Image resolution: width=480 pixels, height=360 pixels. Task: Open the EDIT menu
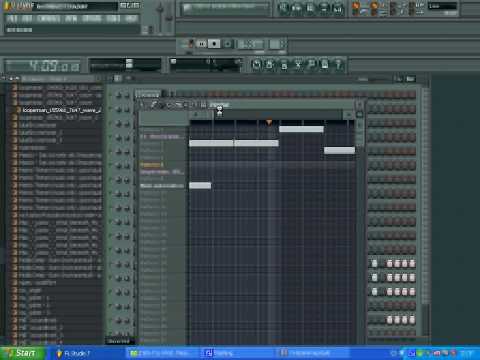pyautogui.click(x=28, y=19)
